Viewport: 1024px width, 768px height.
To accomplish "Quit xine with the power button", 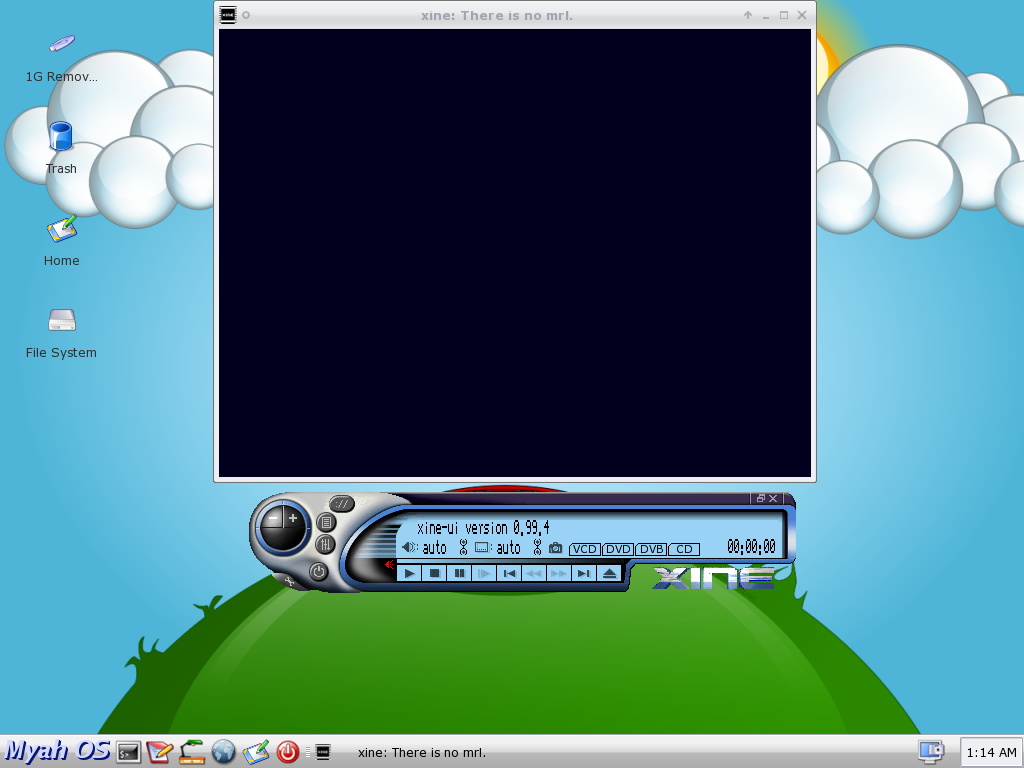I will click(319, 572).
